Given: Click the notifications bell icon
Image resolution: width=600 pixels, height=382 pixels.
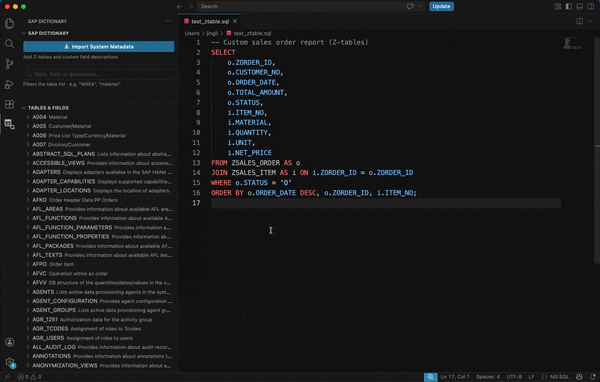Looking at the screenshot, I should coord(593,377).
